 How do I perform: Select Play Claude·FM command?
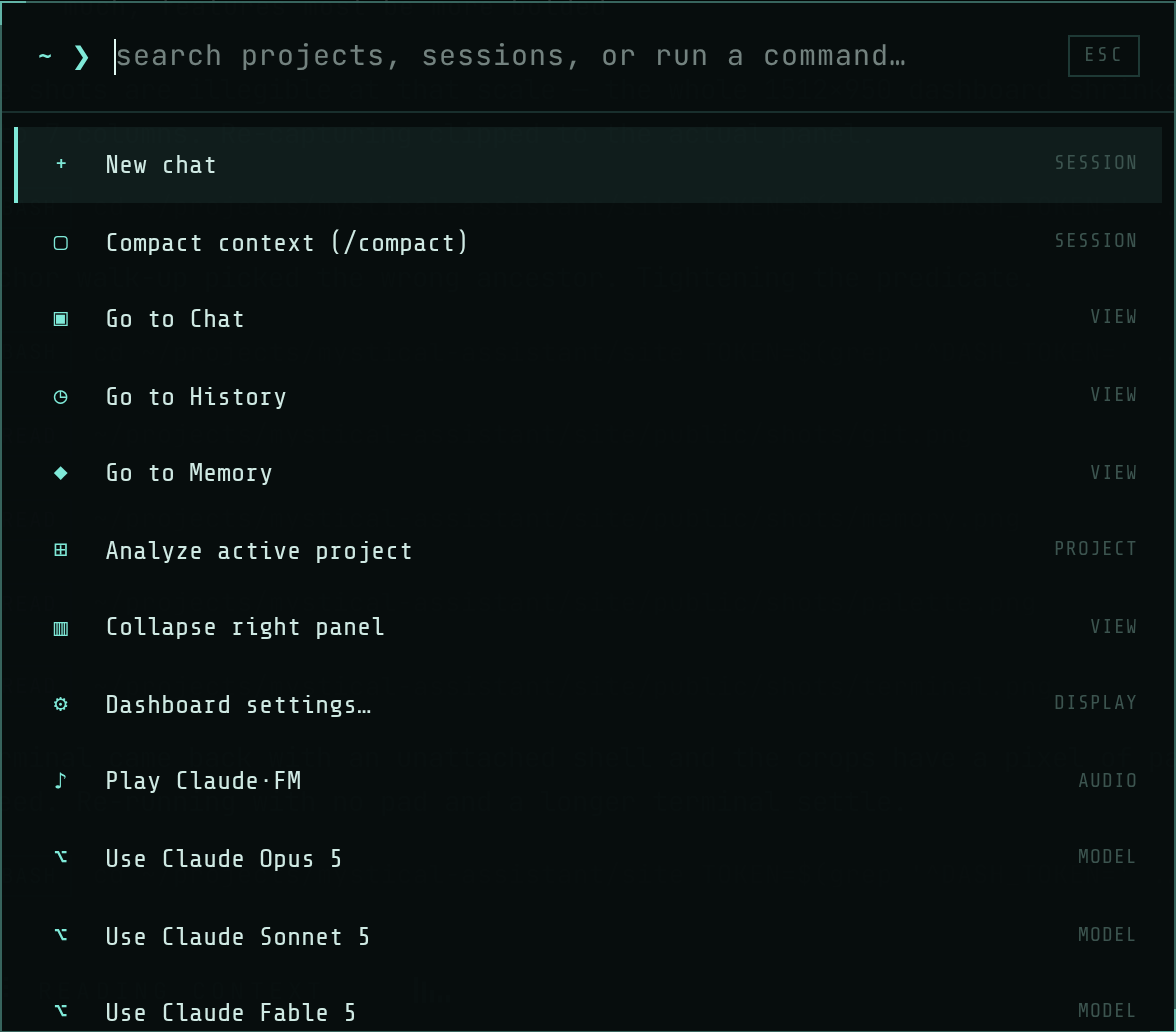pyautogui.click(x=588, y=781)
